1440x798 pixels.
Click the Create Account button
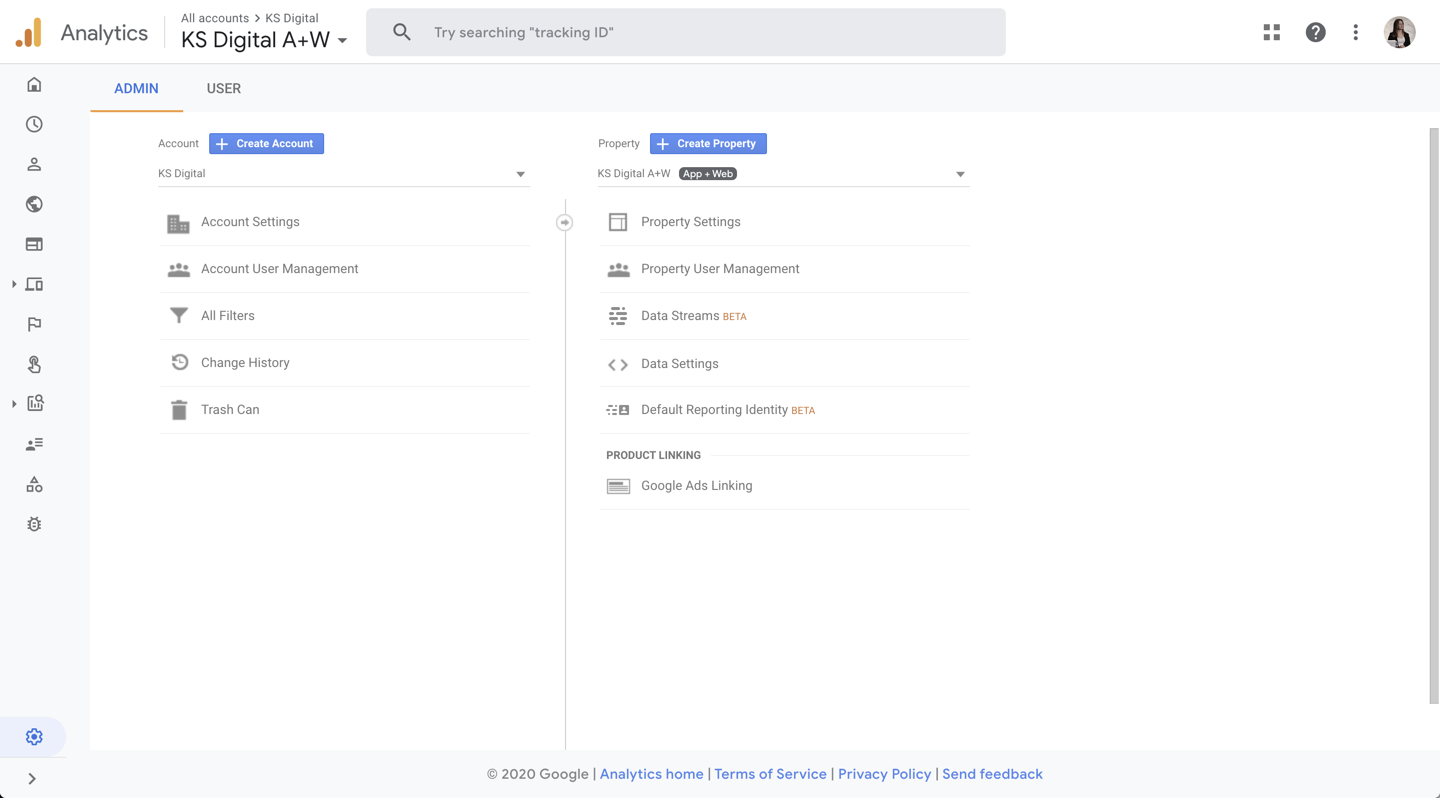pos(266,144)
